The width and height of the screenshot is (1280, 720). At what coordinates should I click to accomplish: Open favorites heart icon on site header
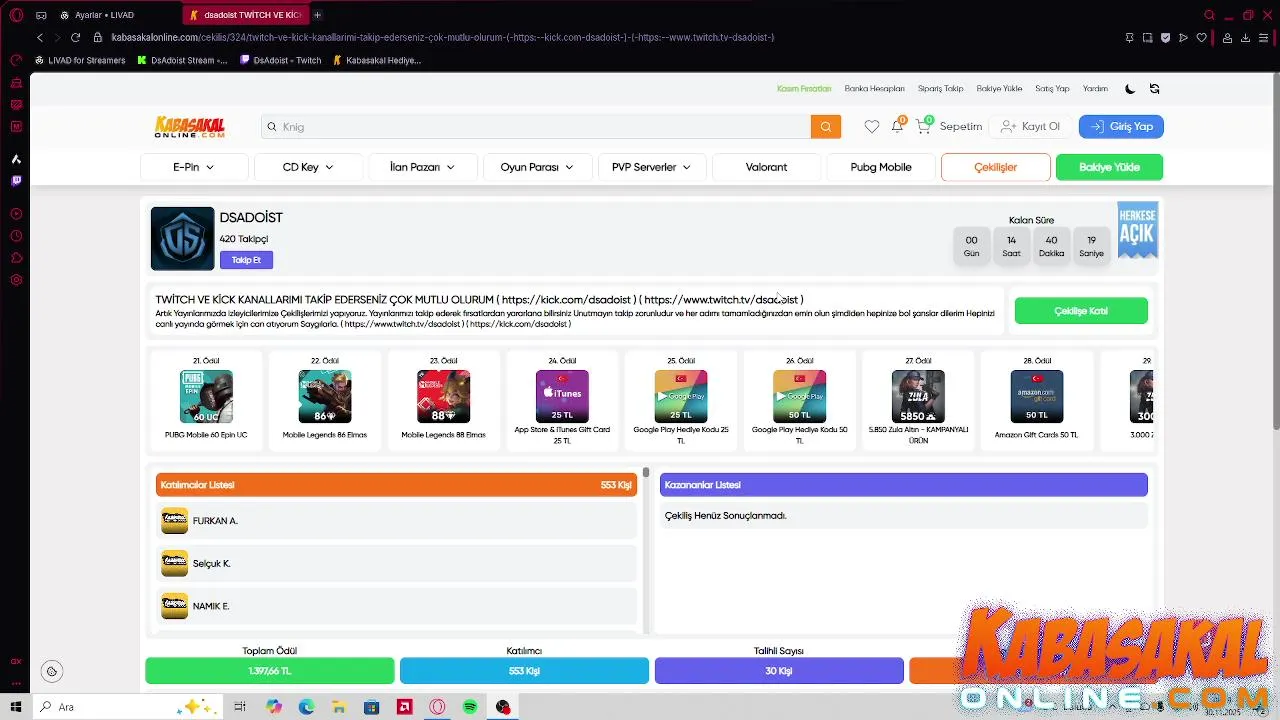click(872, 127)
